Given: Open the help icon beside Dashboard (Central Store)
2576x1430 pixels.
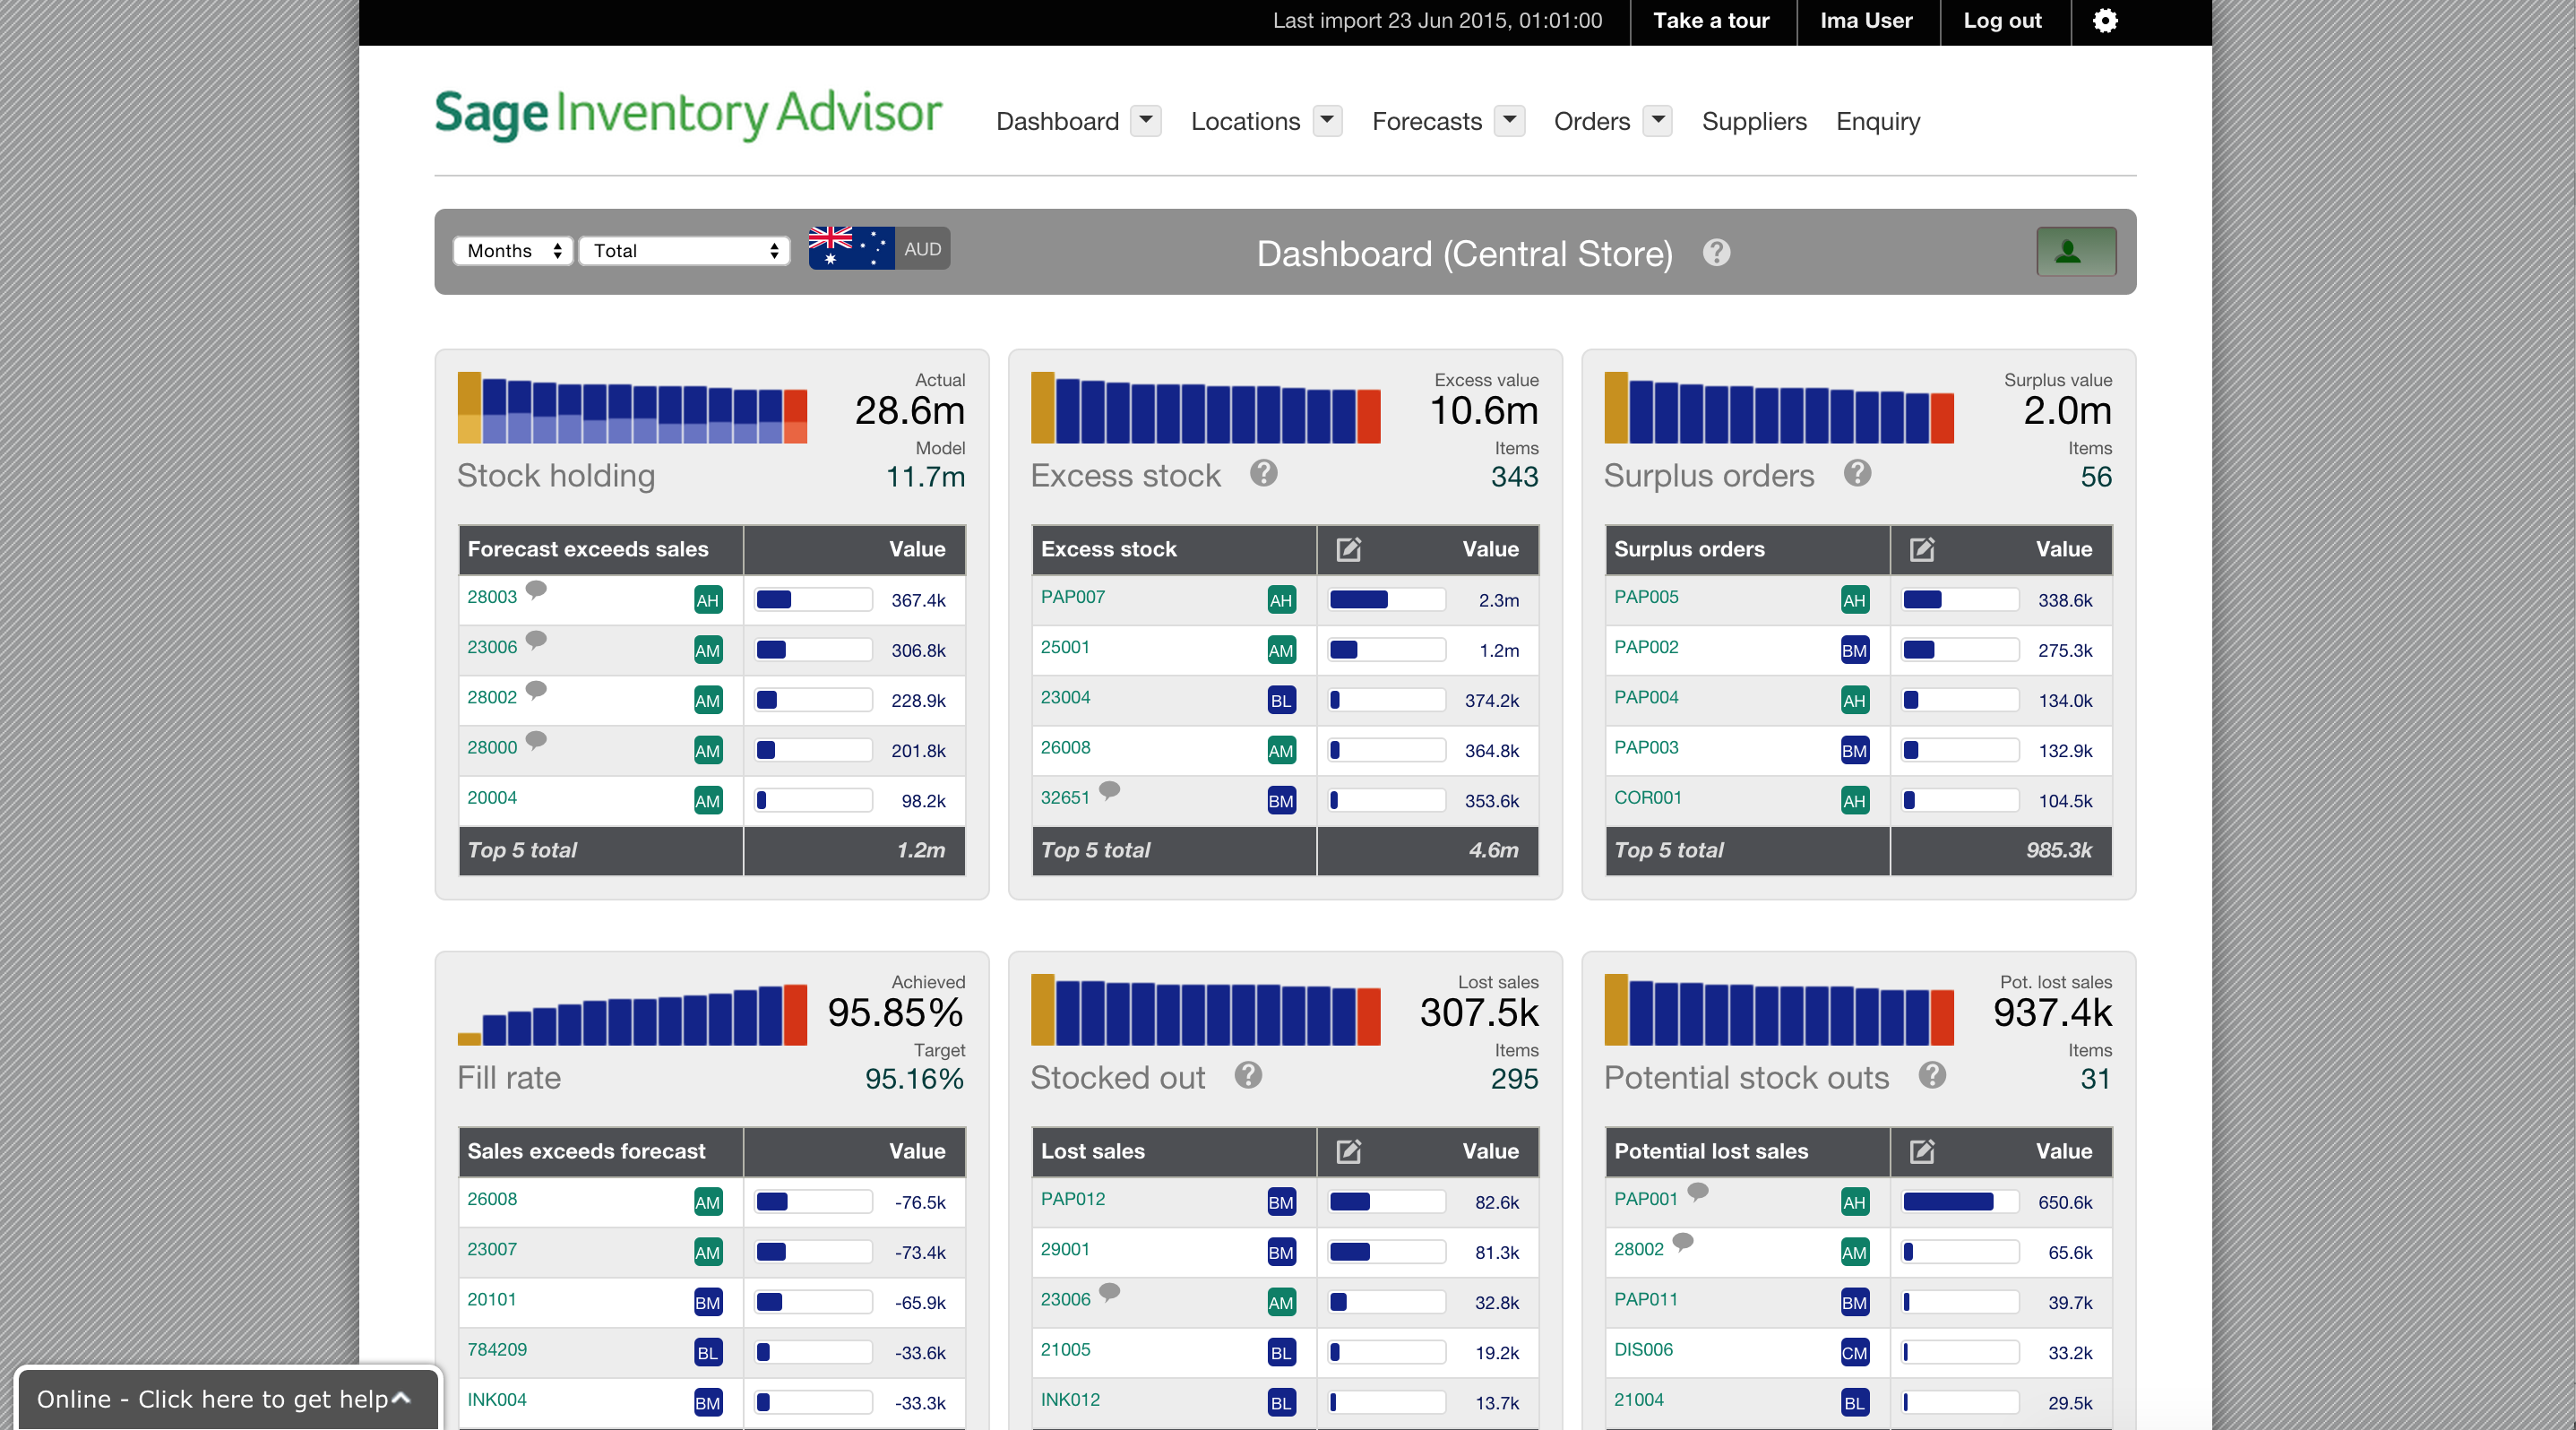Looking at the screenshot, I should tap(1717, 253).
